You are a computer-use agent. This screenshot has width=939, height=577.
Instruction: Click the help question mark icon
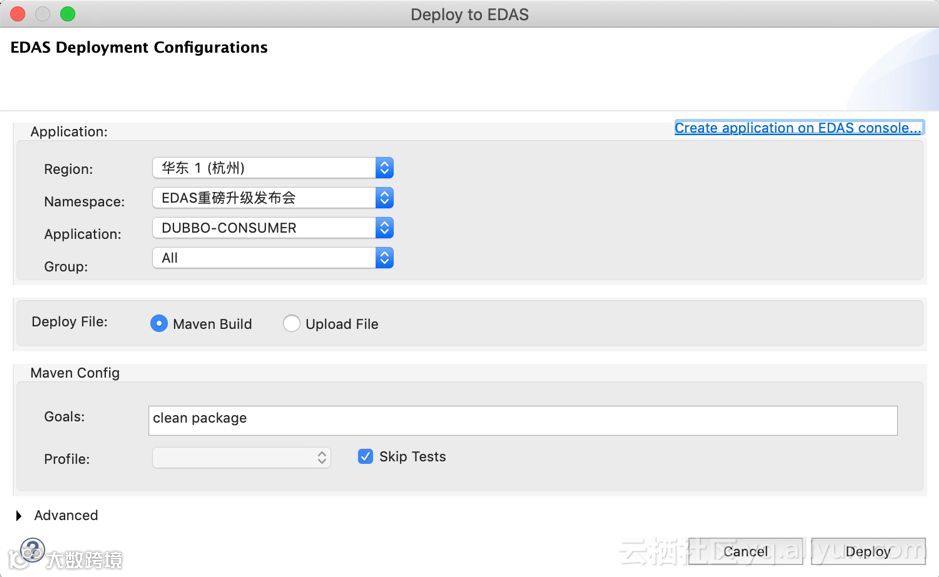[32, 549]
